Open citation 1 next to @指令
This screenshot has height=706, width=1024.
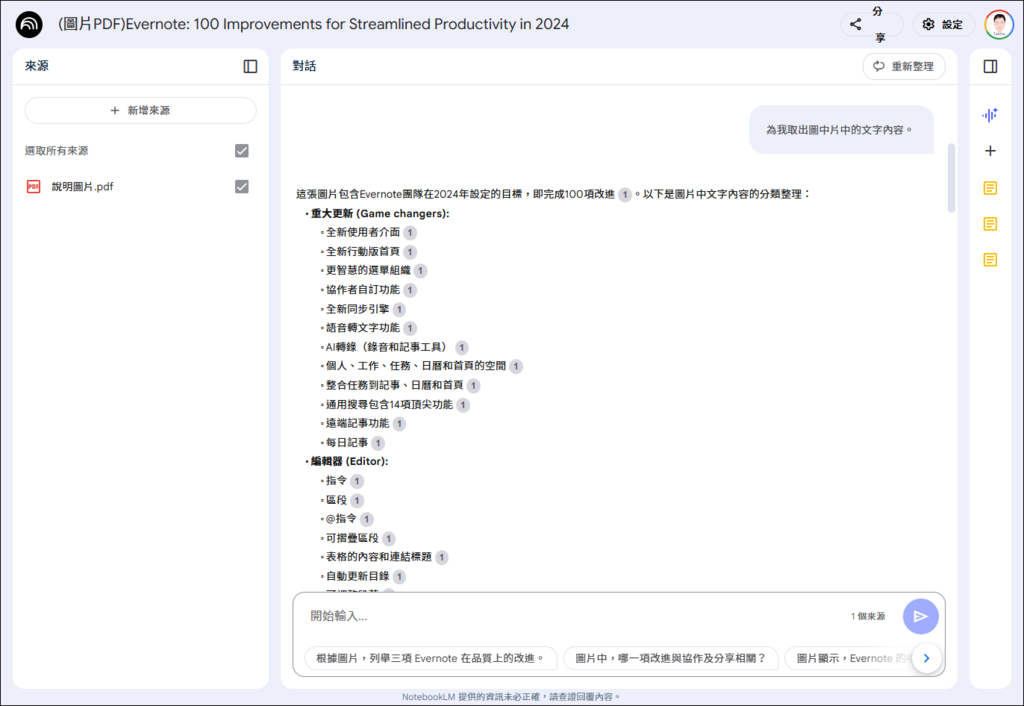(x=366, y=519)
